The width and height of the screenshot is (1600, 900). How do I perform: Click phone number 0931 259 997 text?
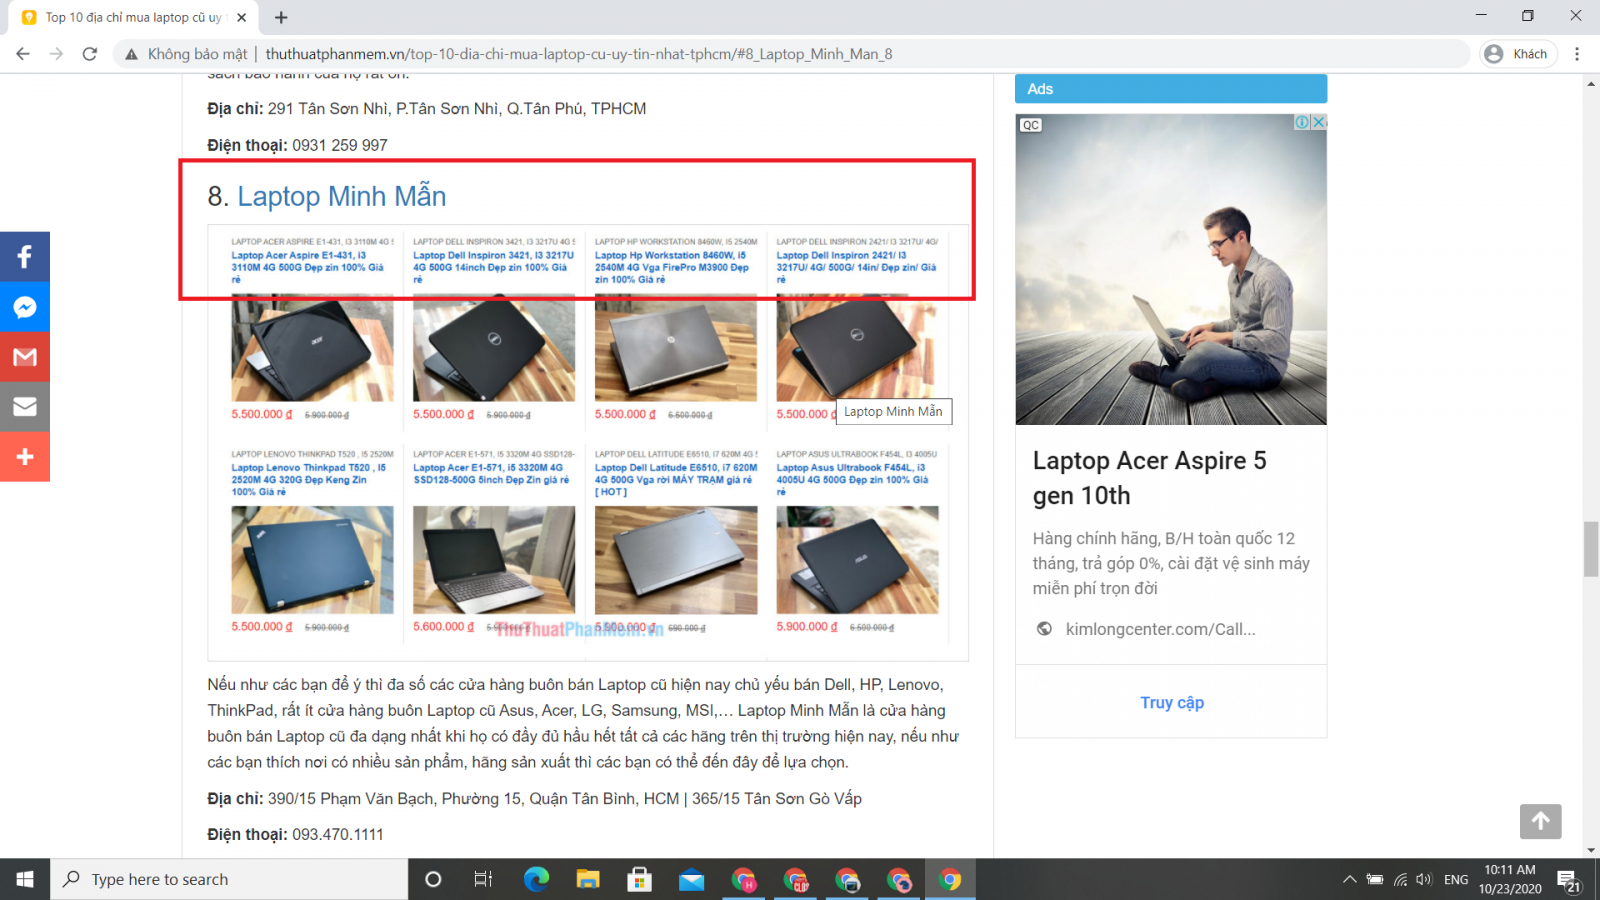click(340, 145)
